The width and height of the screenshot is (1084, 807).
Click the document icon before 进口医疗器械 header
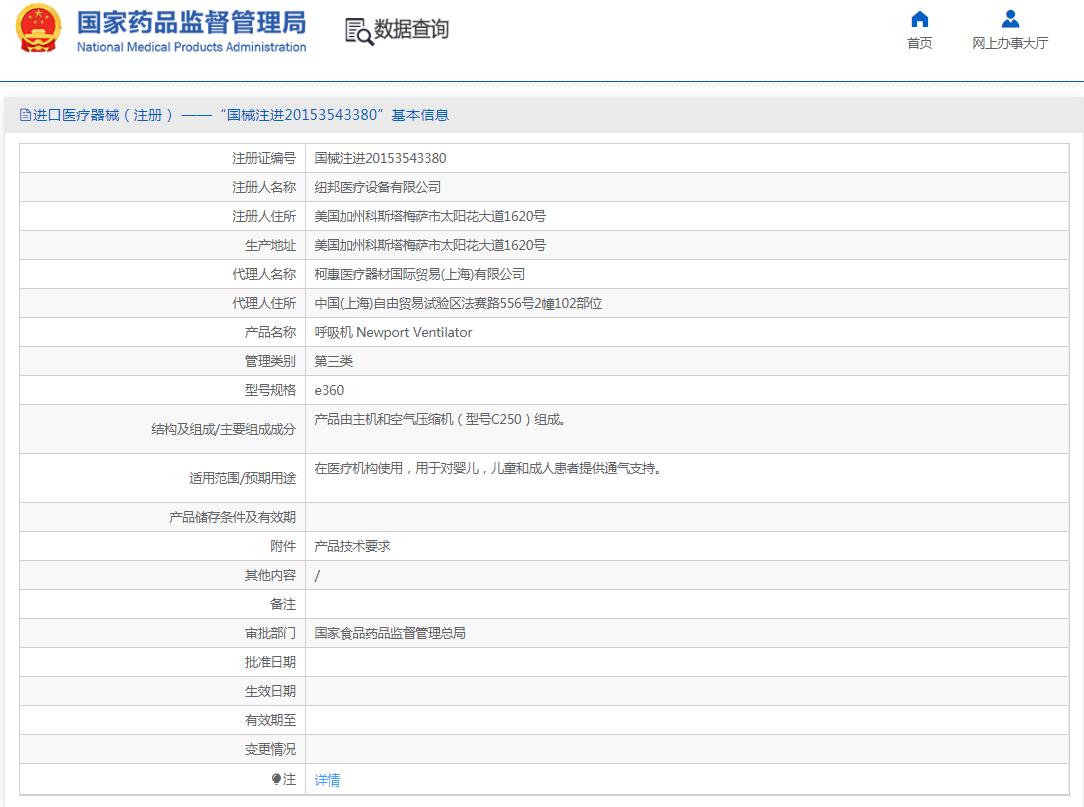click(25, 115)
